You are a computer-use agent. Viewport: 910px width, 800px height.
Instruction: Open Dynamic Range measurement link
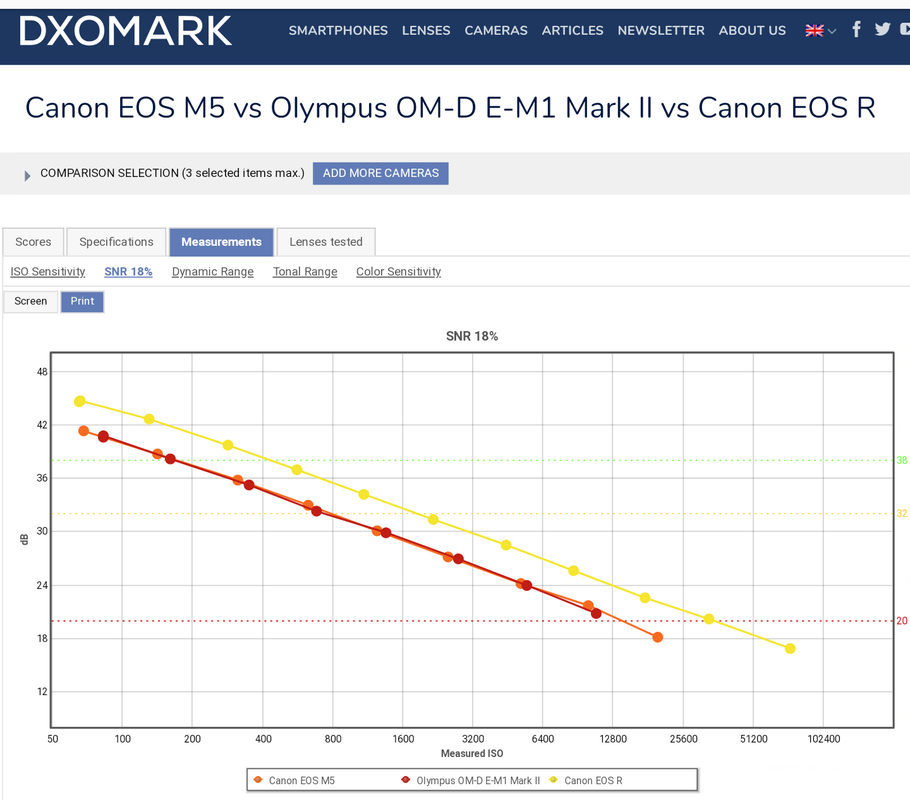pos(212,272)
